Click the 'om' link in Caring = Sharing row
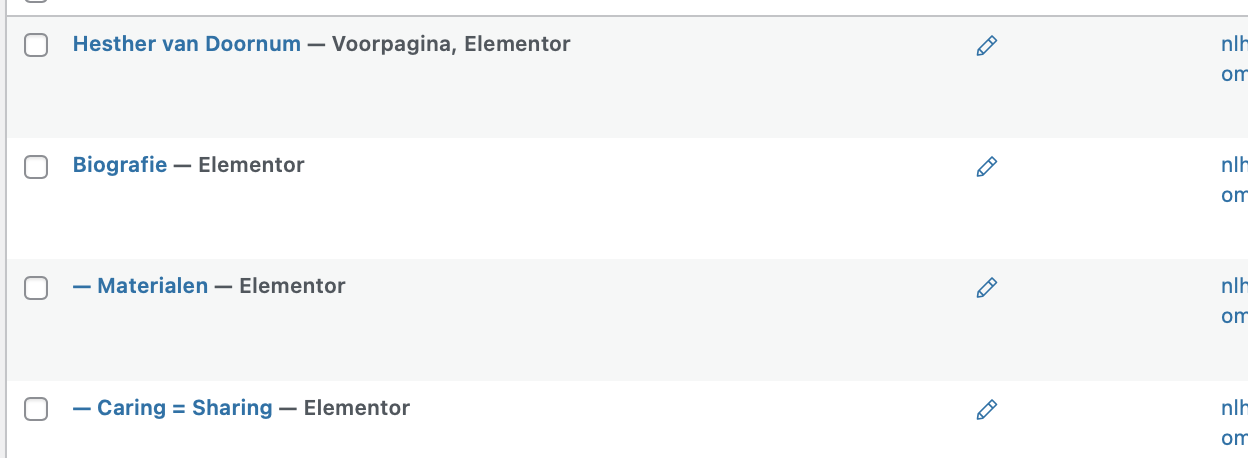The width and height of the screenshot is (1248, 458). 1234,438
